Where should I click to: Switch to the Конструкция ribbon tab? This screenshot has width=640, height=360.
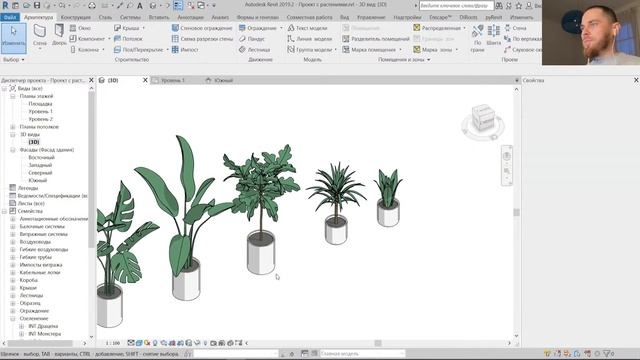(x=76, y=18)
